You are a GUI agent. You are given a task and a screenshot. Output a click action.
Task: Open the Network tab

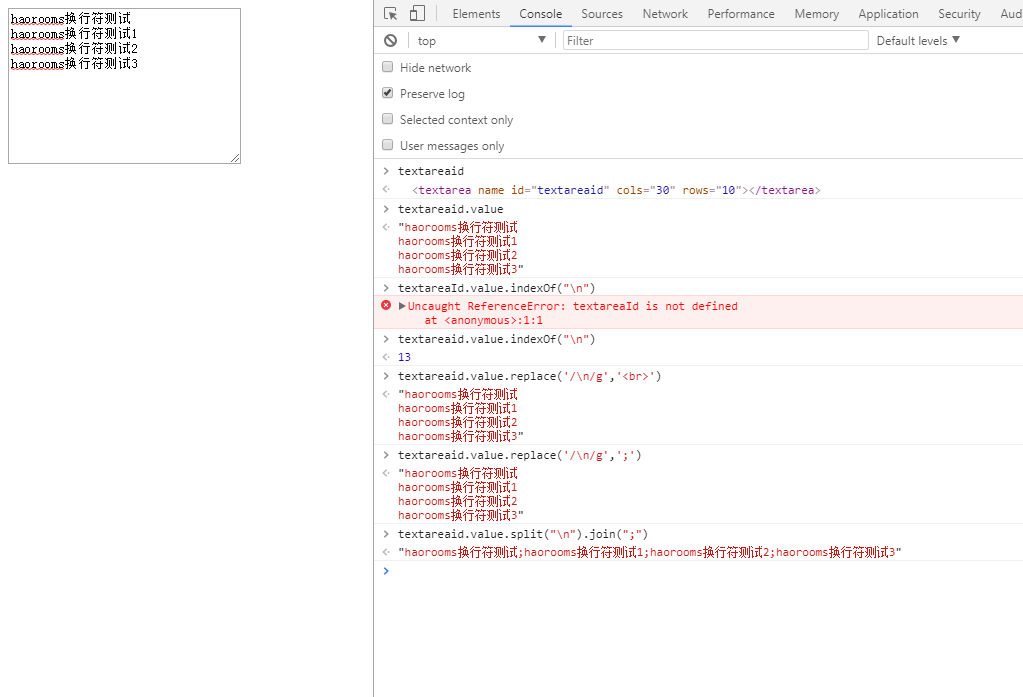pyautogui.click(x=665, y=14)
